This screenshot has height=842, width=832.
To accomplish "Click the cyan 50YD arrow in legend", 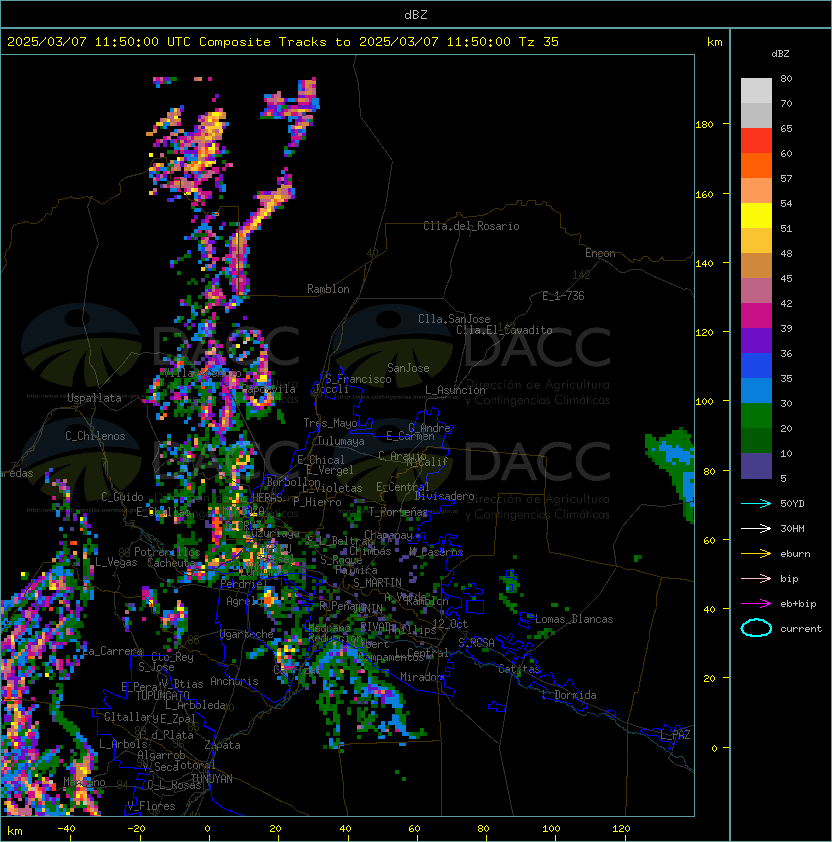I will point(756,504).
